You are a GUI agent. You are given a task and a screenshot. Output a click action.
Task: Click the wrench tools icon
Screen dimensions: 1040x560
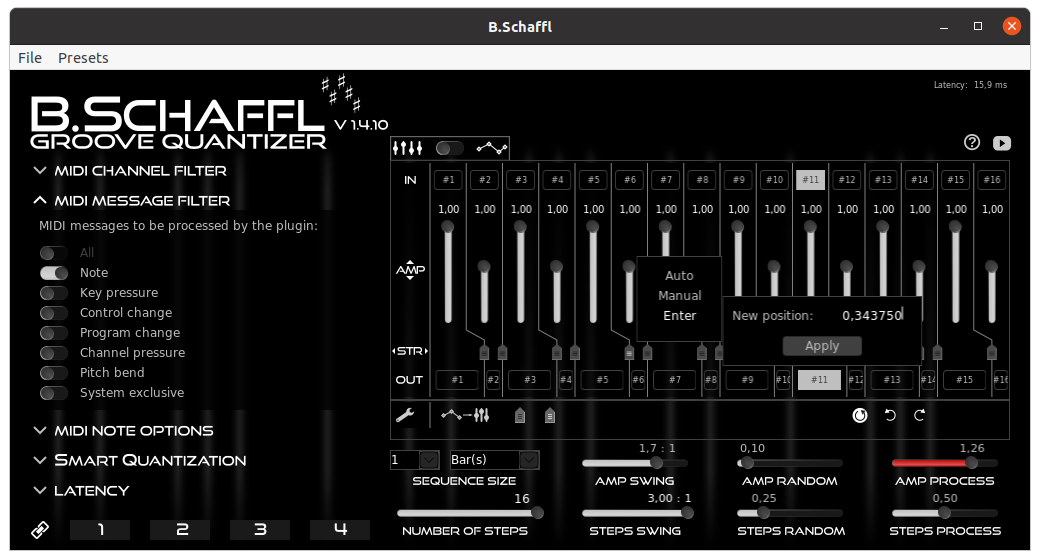[406, 415]
